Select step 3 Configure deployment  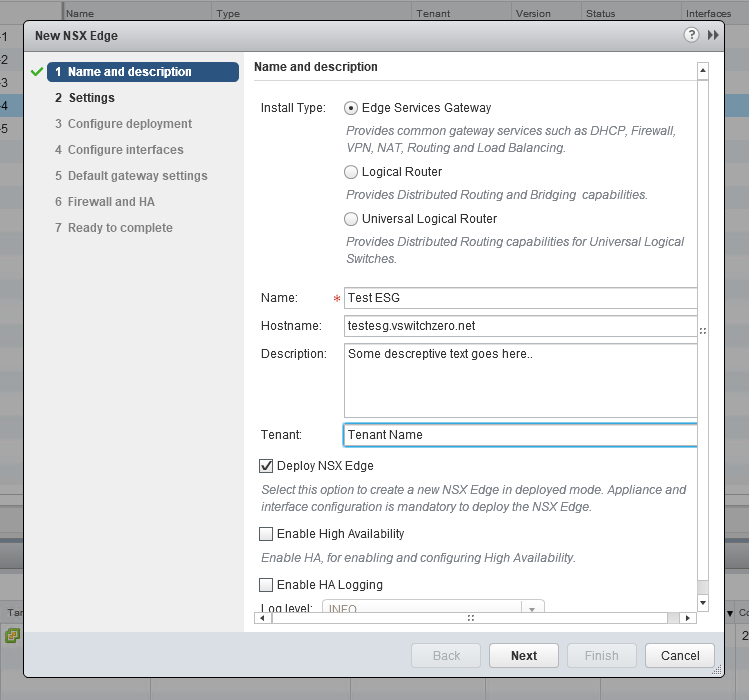[x=123, y=124]
